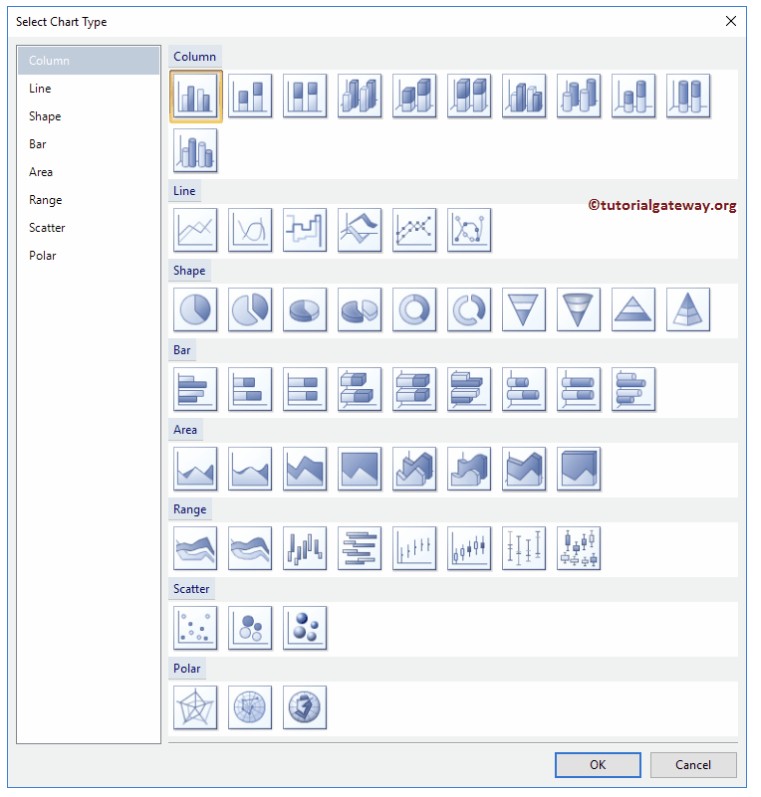Choose the last cylinder Bar chart icon
761x797 pixels.
(634, 390)
